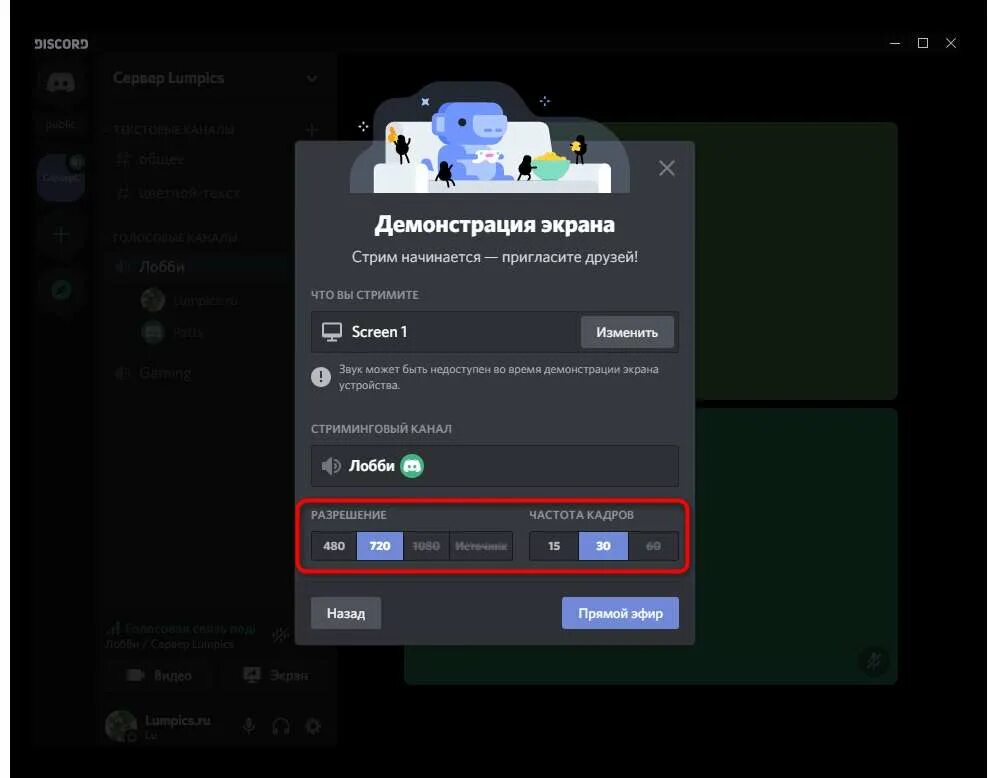Start the stream with Прямой эфир
The height and width of the screenshot is (778, 990).
tap(620, 613)
